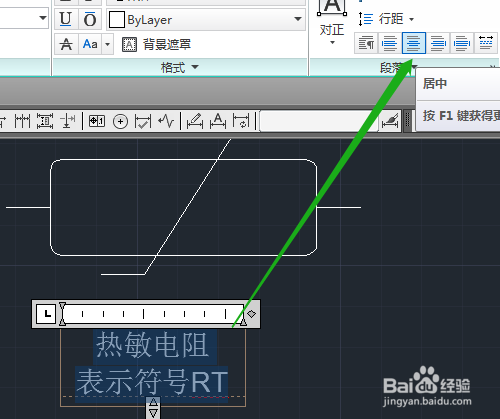Click the dimension space toolbar icon
Viewport: 500px width, 419px height.
coord(45,121)
